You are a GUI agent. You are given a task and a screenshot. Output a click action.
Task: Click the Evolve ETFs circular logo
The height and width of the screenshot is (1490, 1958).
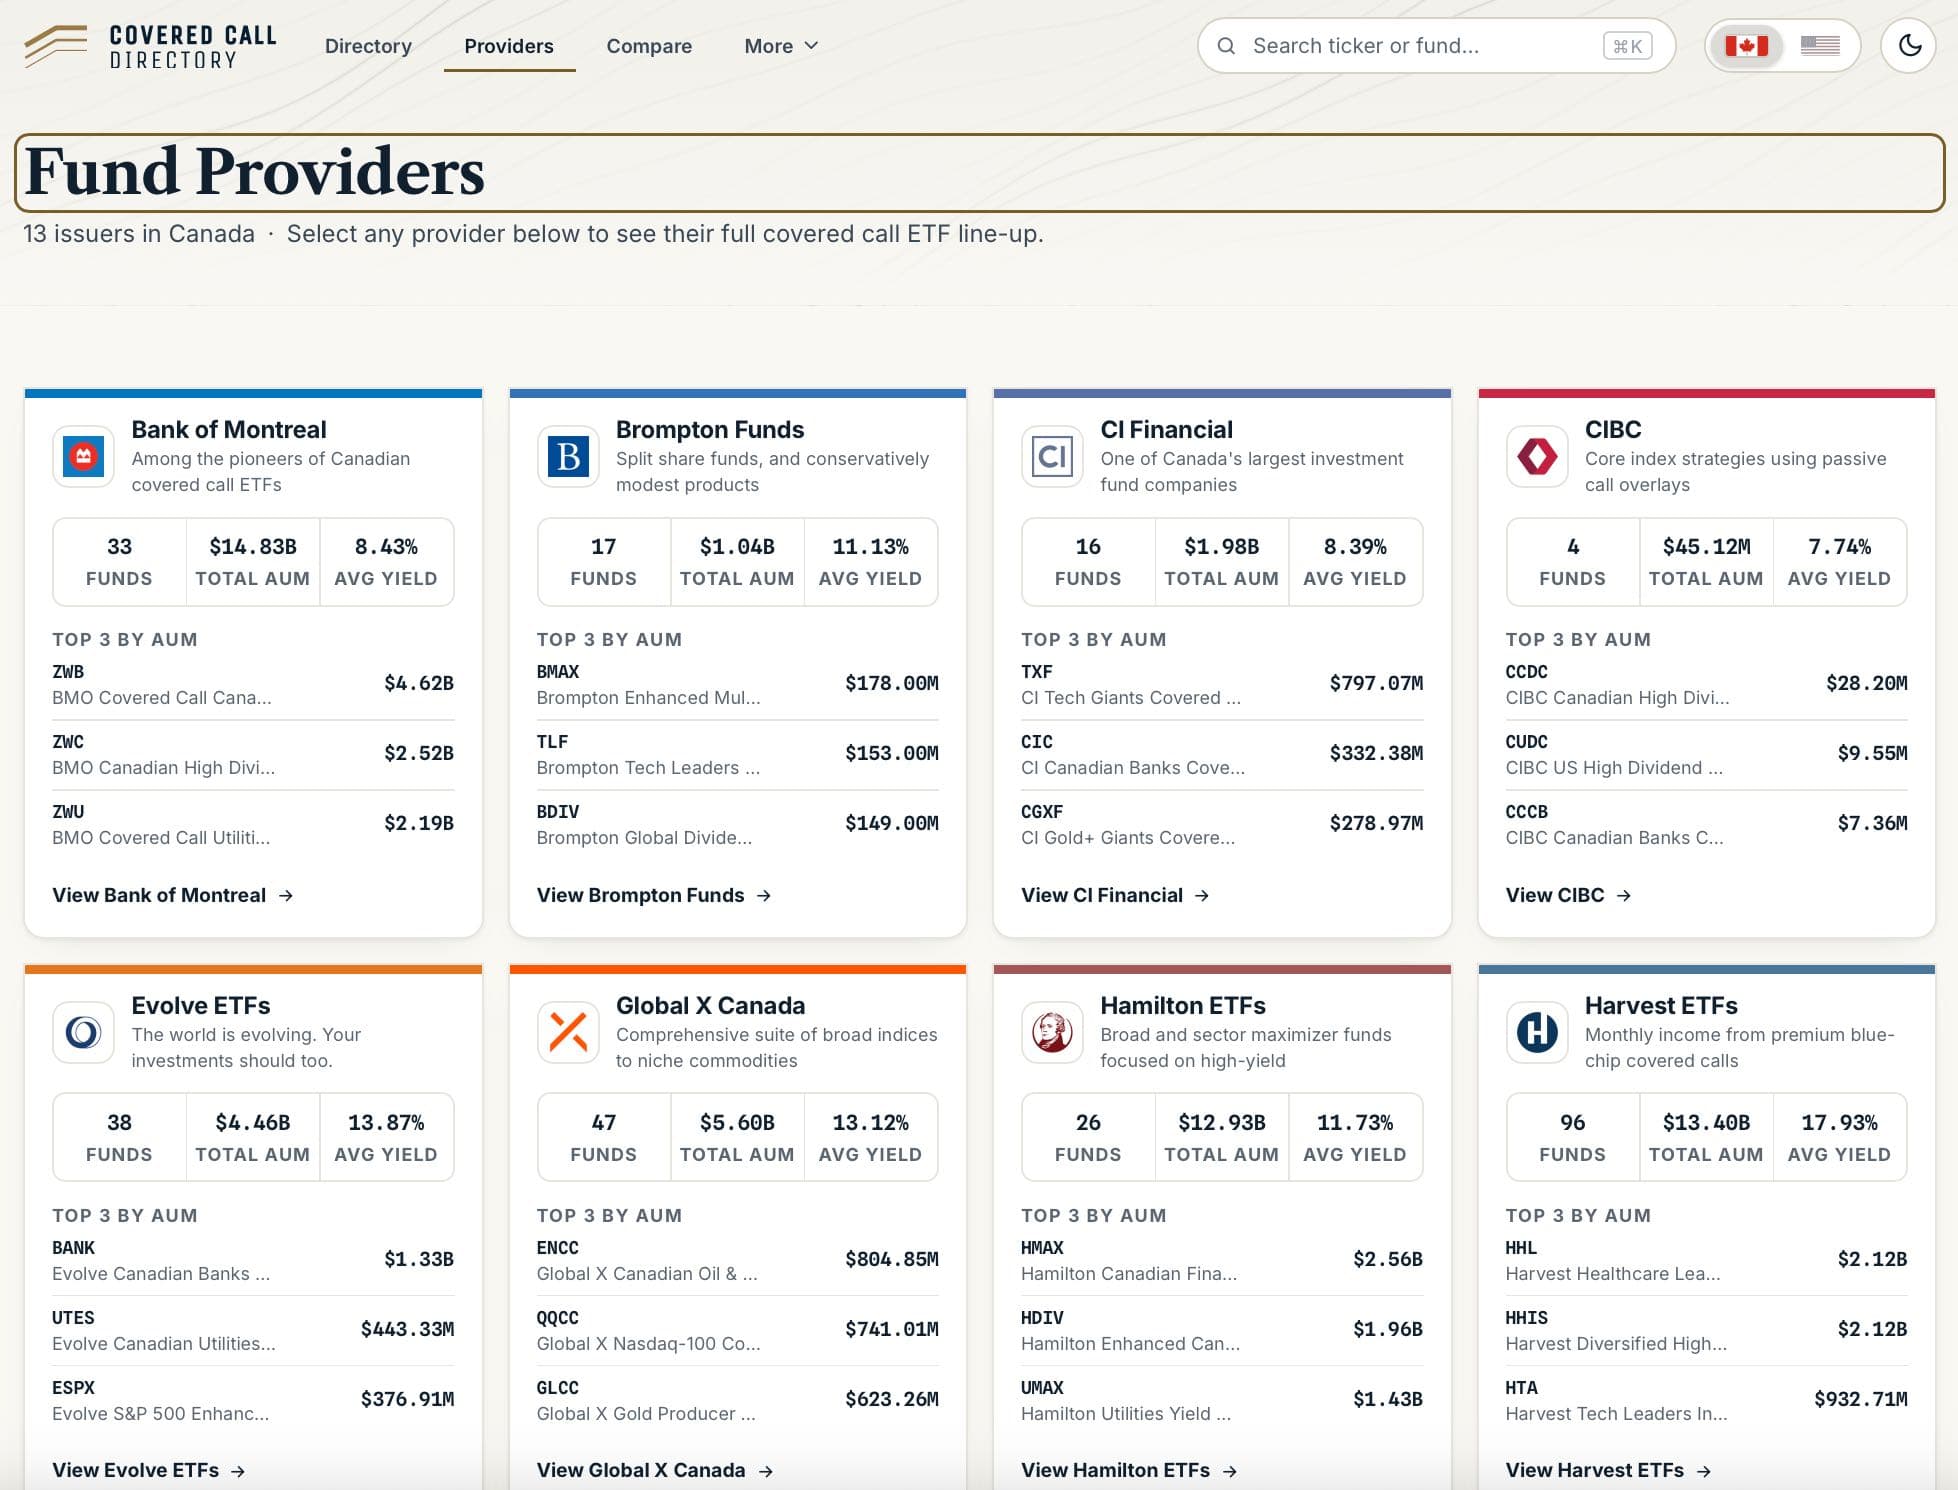[x=84, y=1032]
